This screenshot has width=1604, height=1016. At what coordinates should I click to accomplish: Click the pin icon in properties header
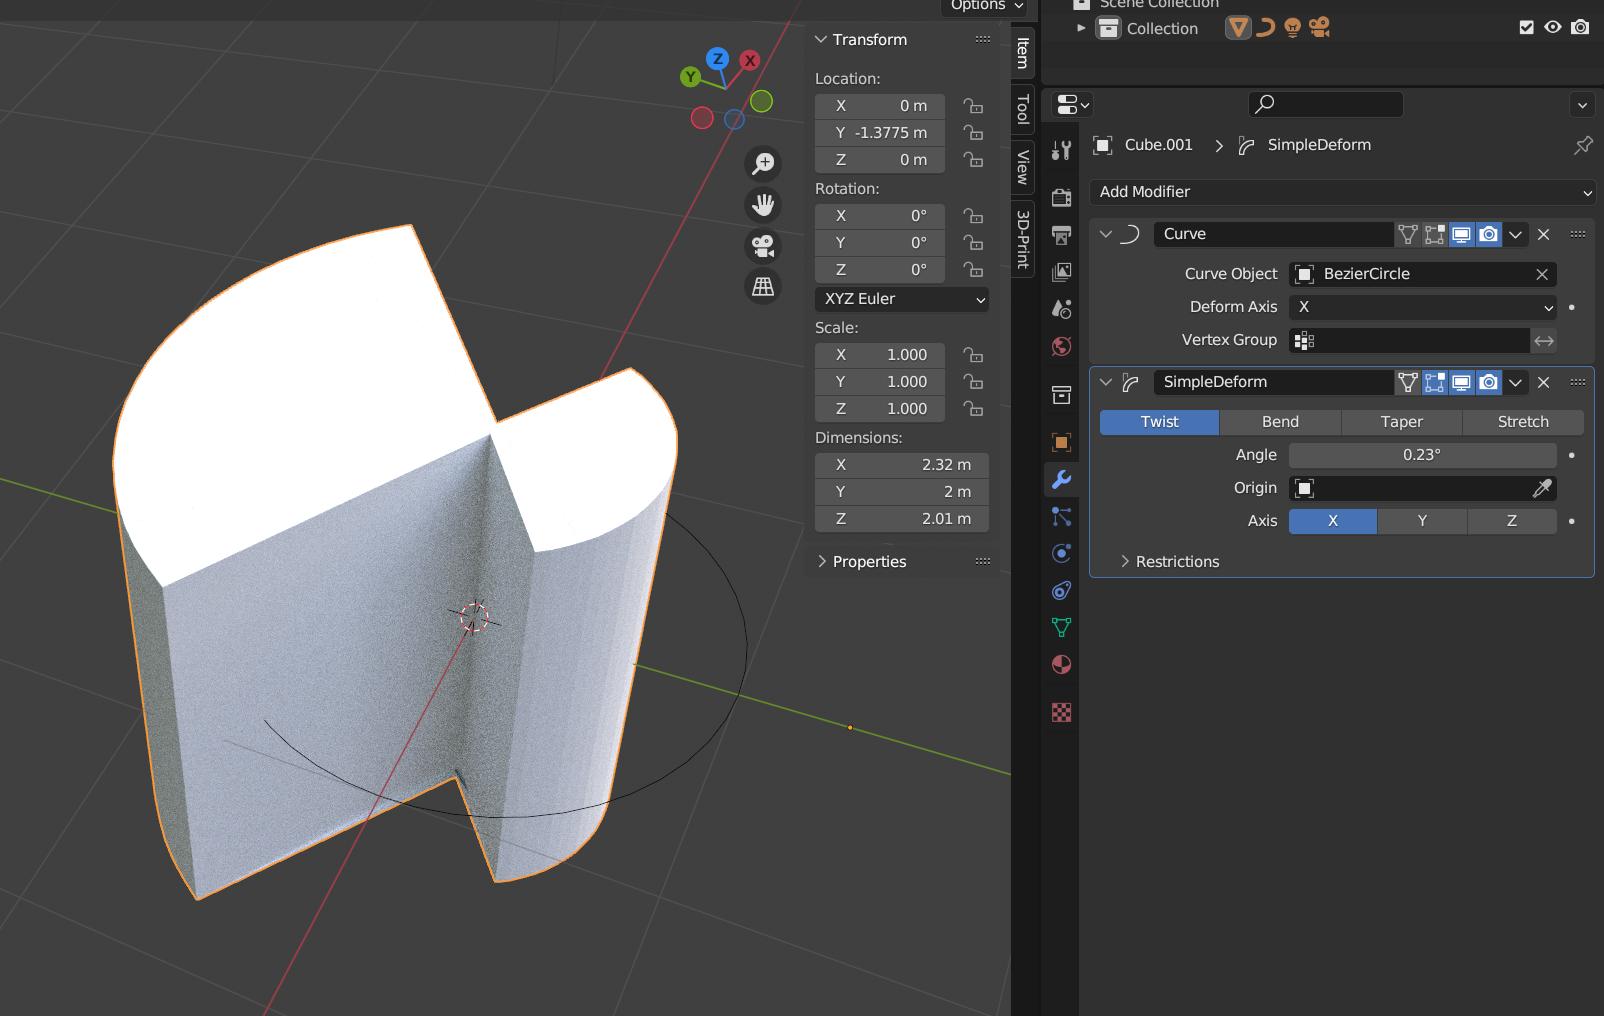pyautogui.click(x=1582, y=145)
